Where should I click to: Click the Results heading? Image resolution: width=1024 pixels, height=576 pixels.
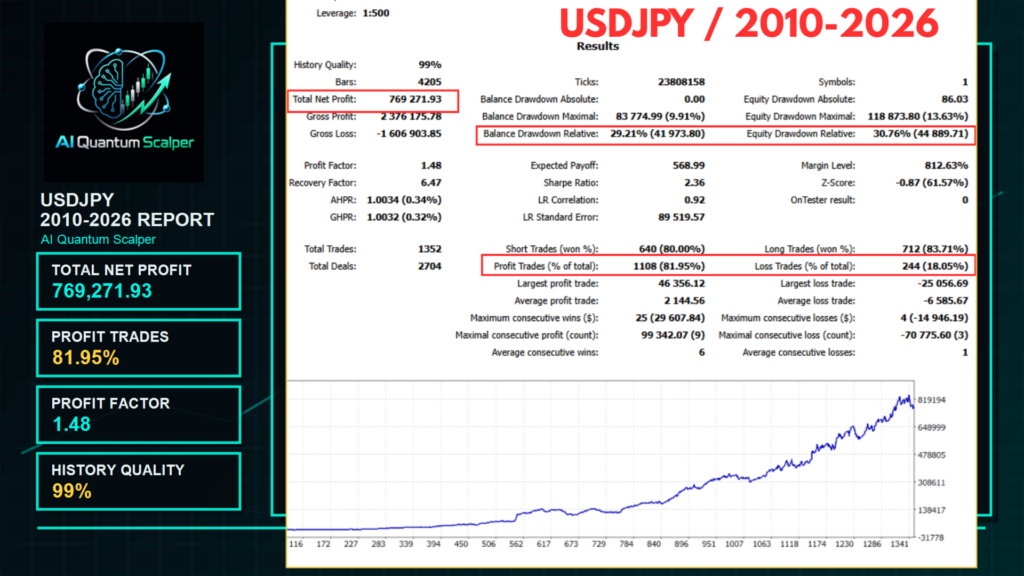[598, 46]
